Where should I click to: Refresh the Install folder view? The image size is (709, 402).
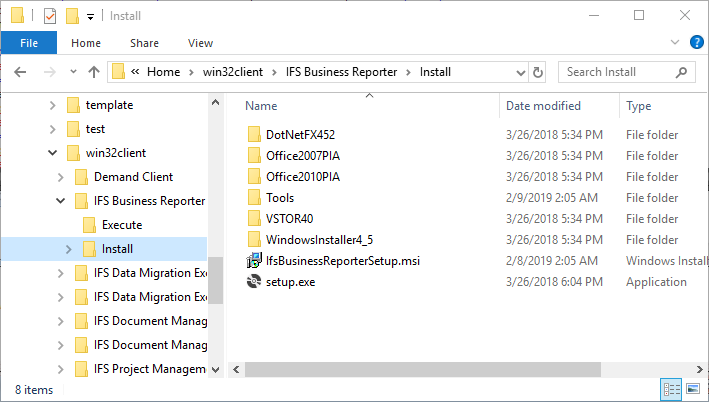(538, 72)
